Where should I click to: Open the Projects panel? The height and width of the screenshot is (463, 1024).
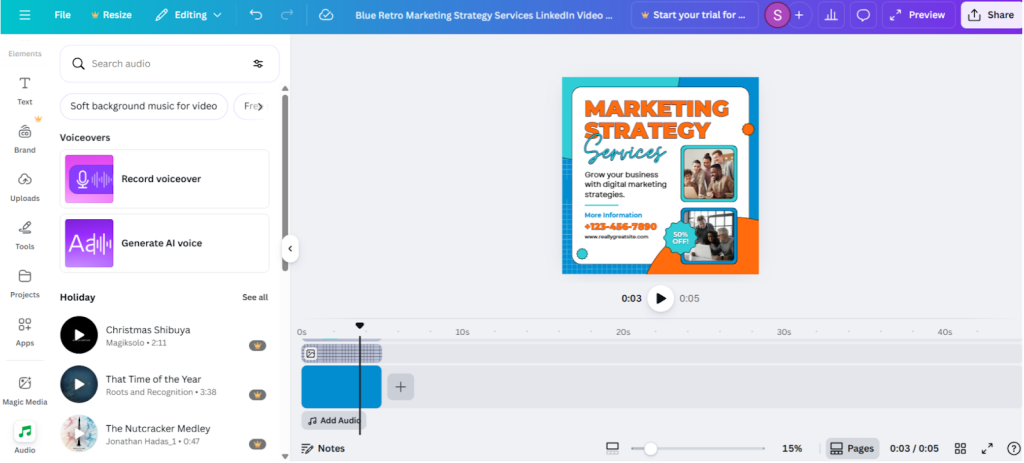point(25,283)
